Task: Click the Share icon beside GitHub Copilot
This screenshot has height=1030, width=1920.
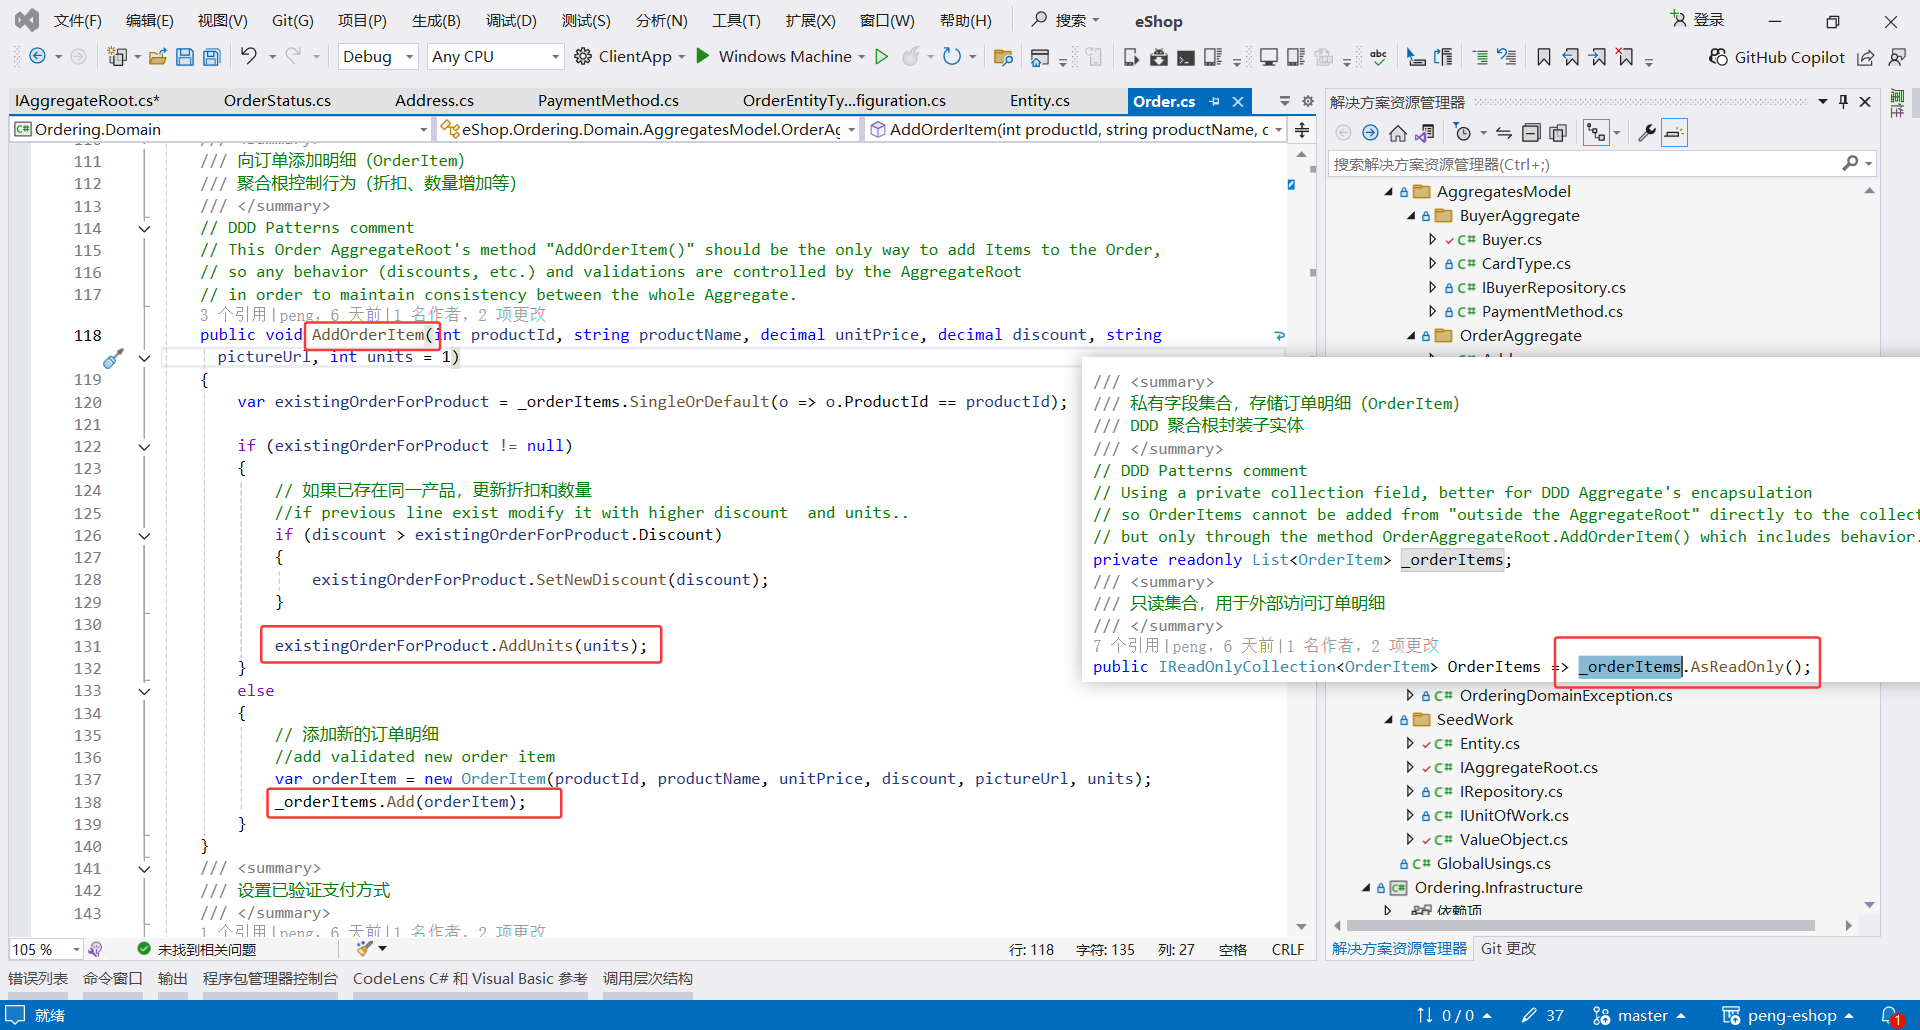Action: click(x=1866, y=57)
